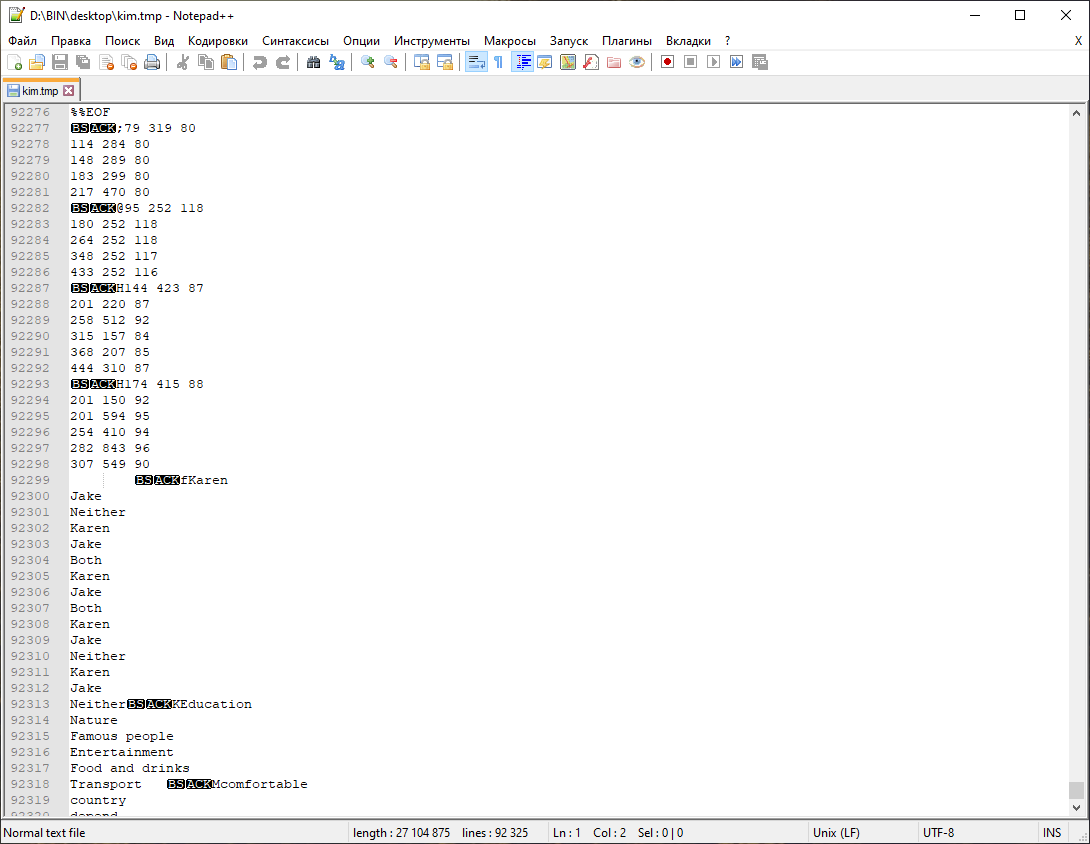This screenshot has height=844, width=1090.
Task: Toggle Show all characters pilcrow icon
Action: point(498,63)
